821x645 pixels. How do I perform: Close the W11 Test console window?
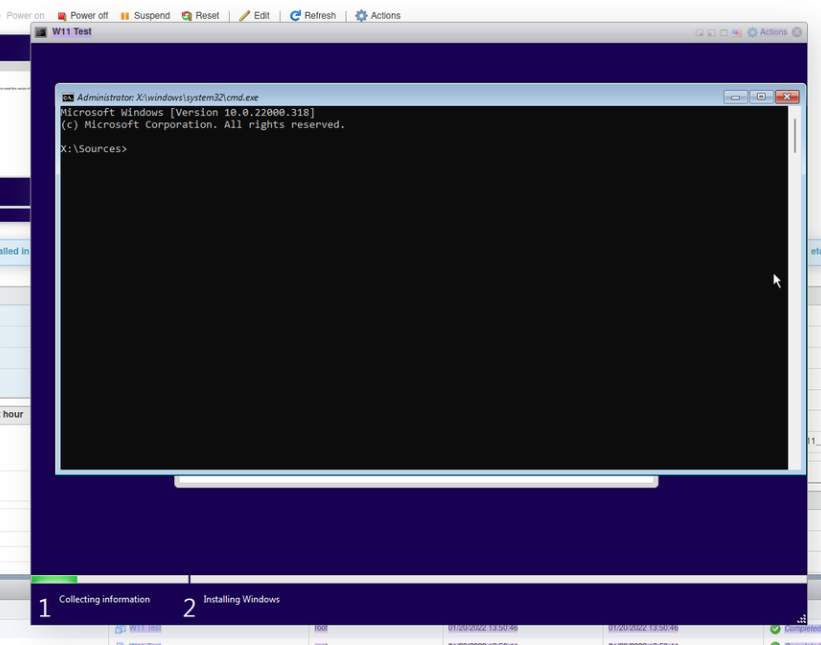(797, 32)
